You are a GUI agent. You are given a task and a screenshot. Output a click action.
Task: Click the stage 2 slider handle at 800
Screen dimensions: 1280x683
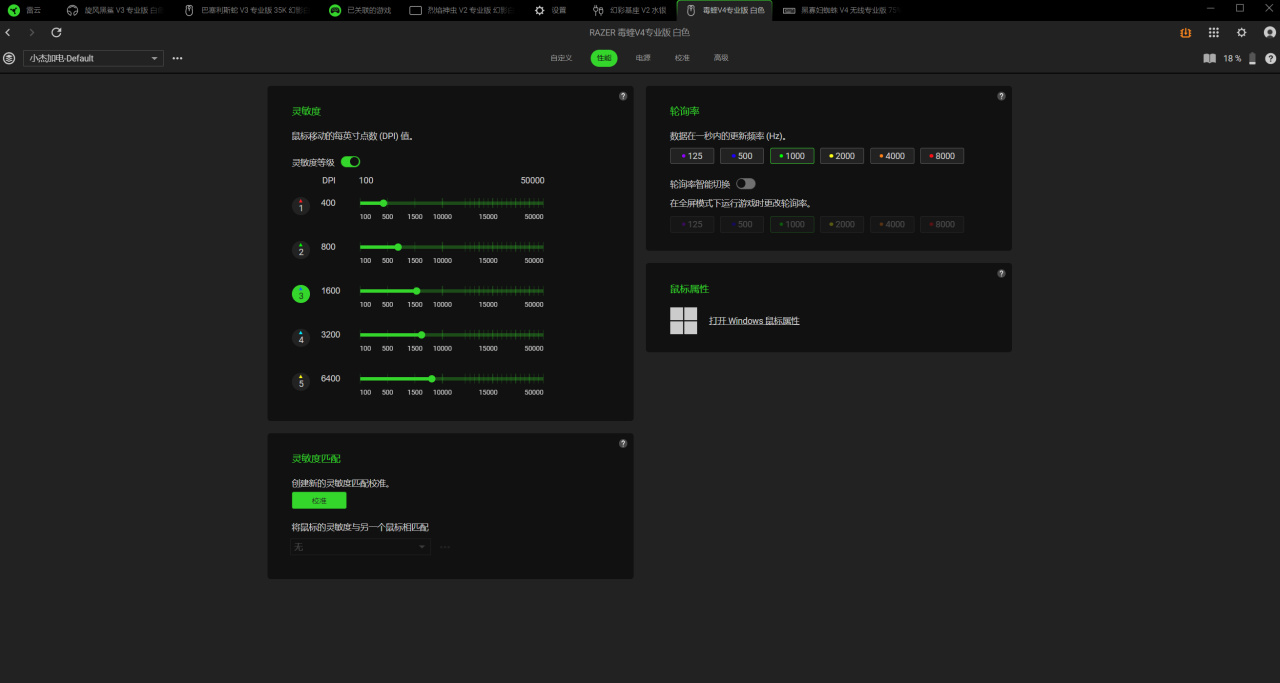398,247
